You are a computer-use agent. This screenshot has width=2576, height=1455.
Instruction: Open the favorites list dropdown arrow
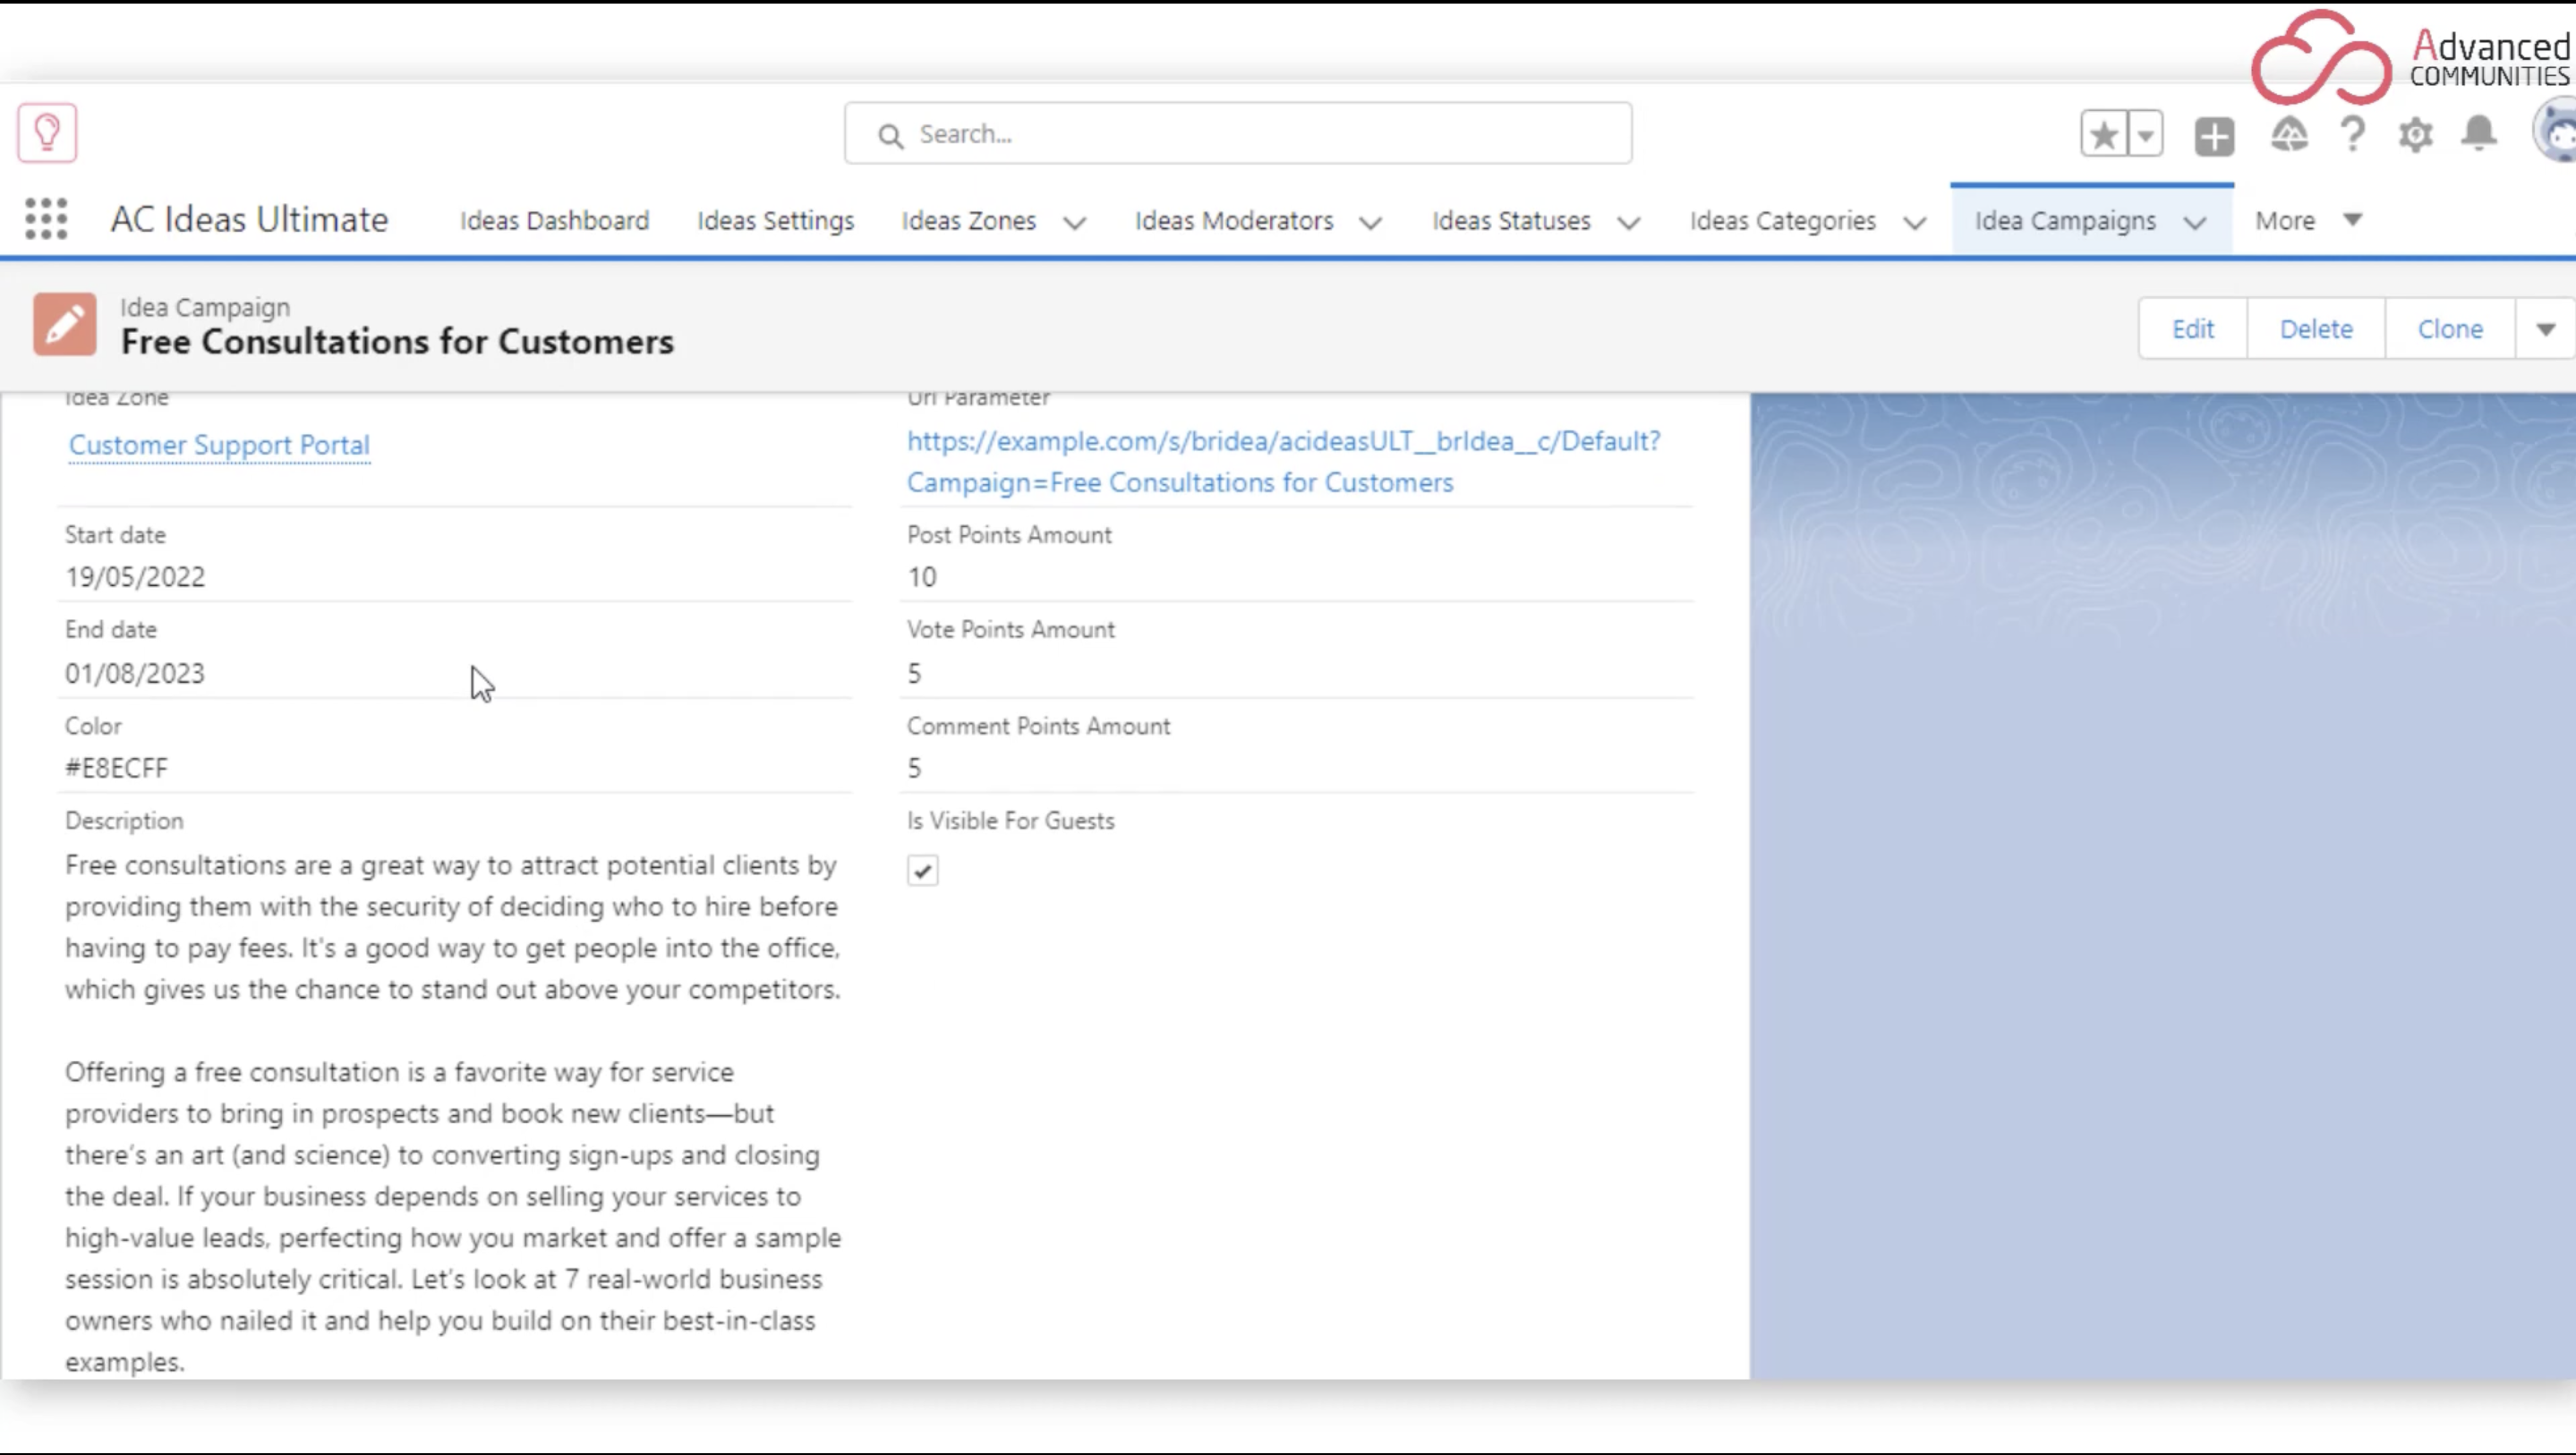click(2146, 134)
